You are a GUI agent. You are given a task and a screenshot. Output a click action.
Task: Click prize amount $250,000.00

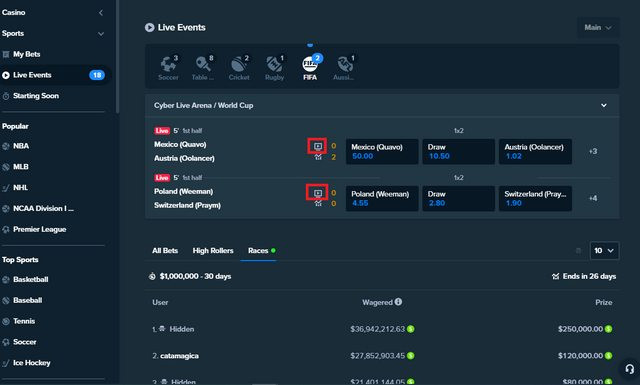[580, 329]
